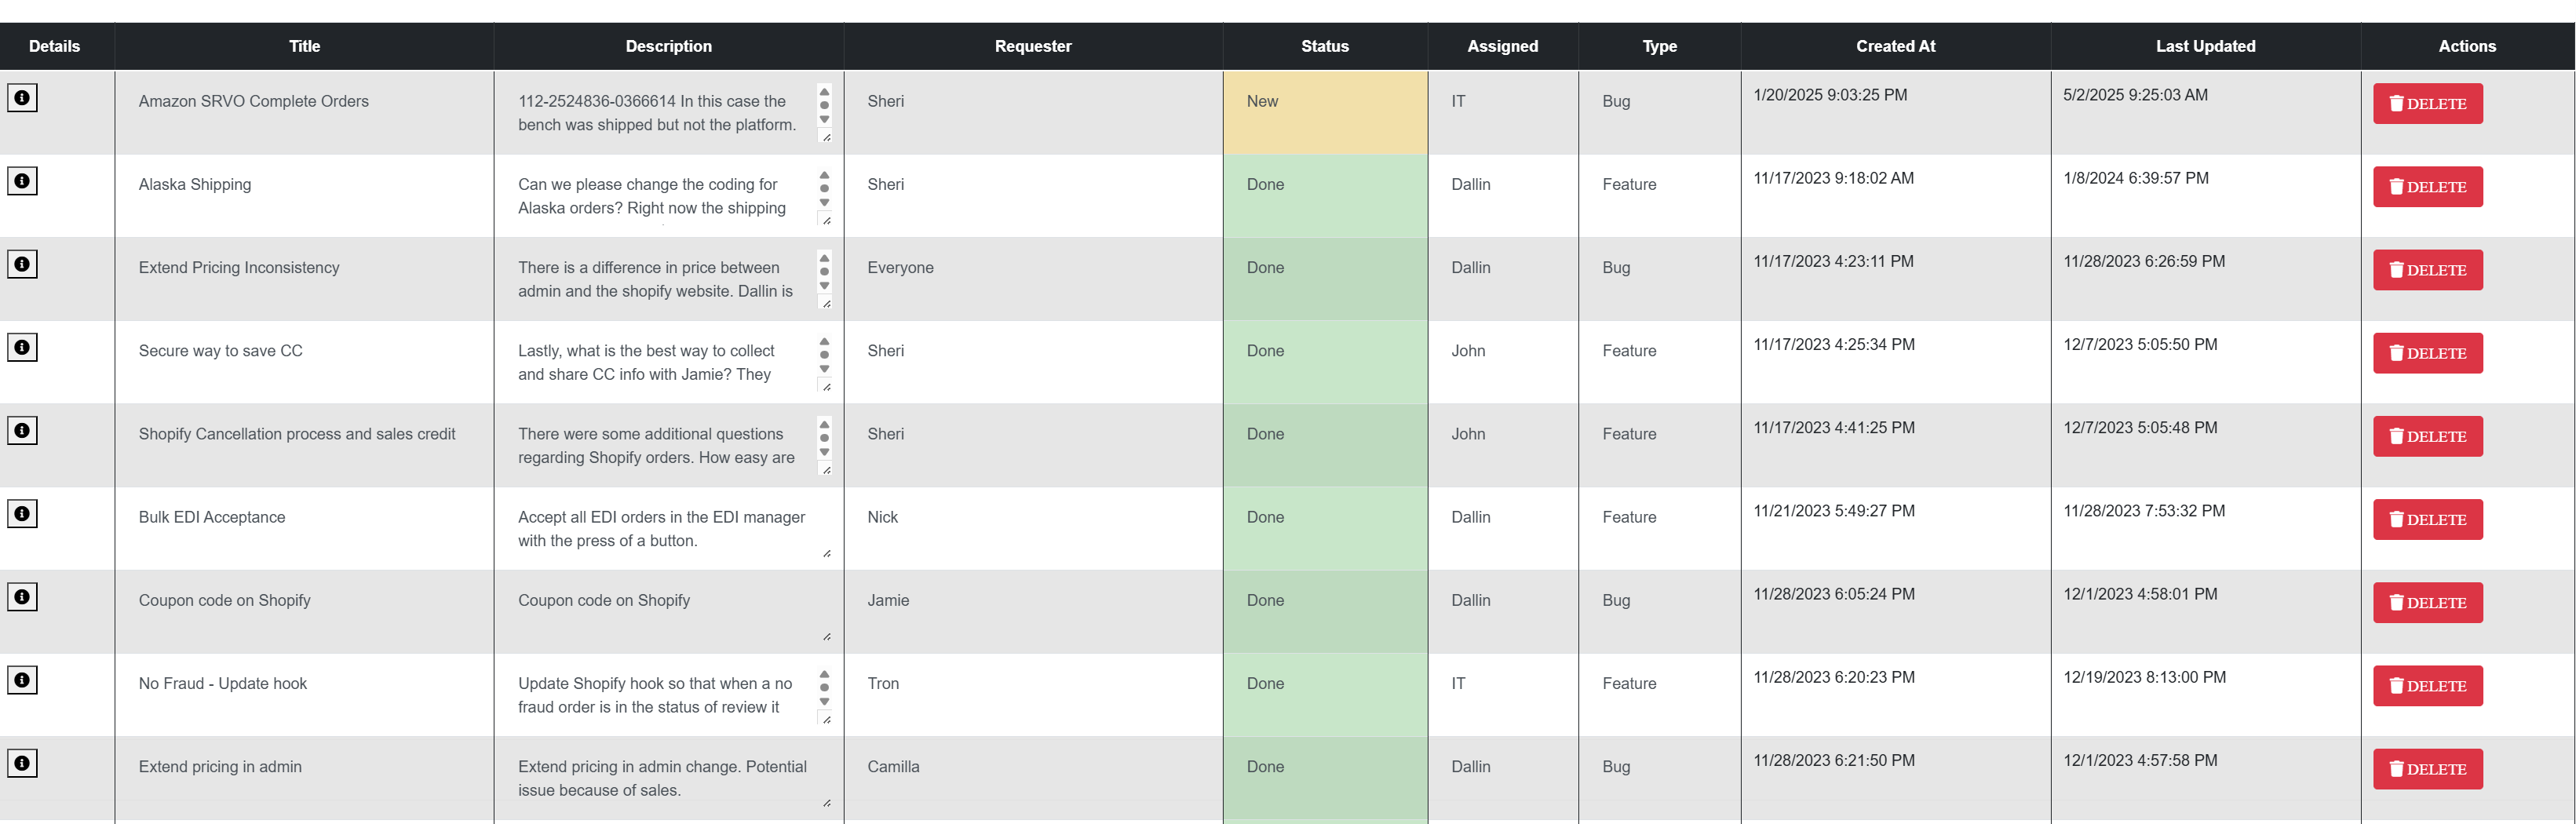Delete the Shopify Cancellation process ticket
2576x824 pixels.
[x=2427, y=437]
